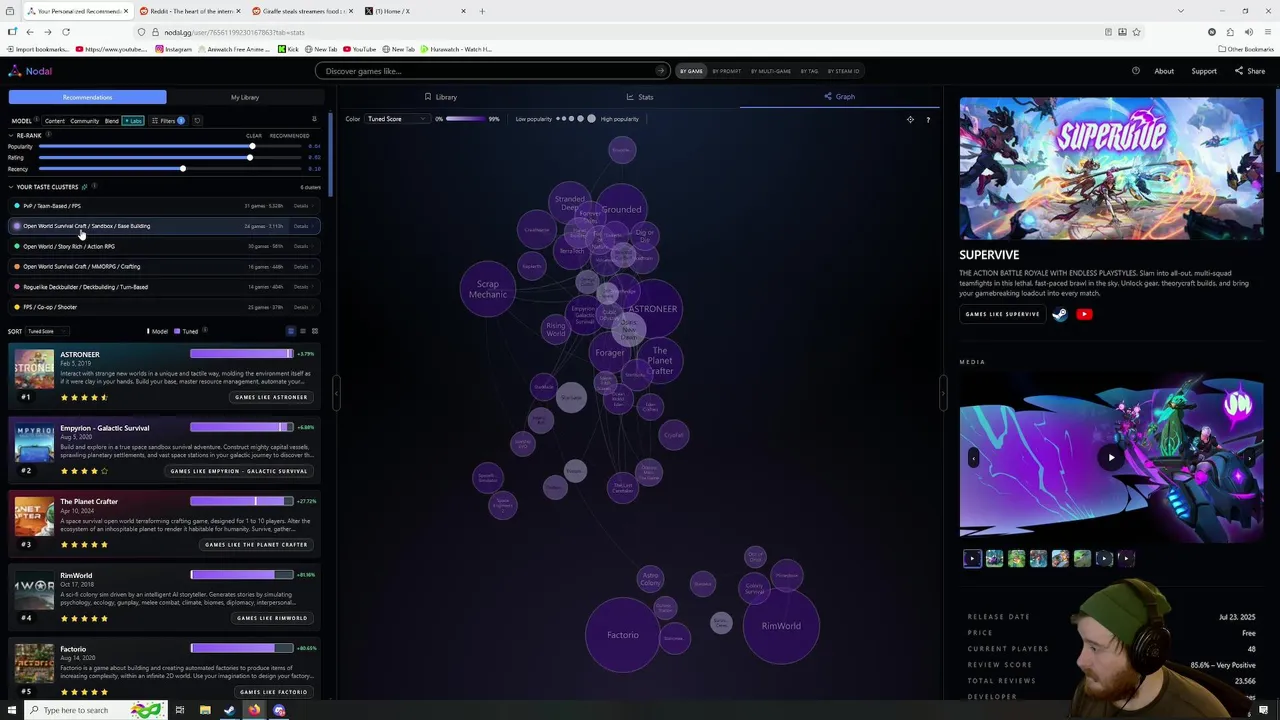Show previous media slide

tap(973, 458)
